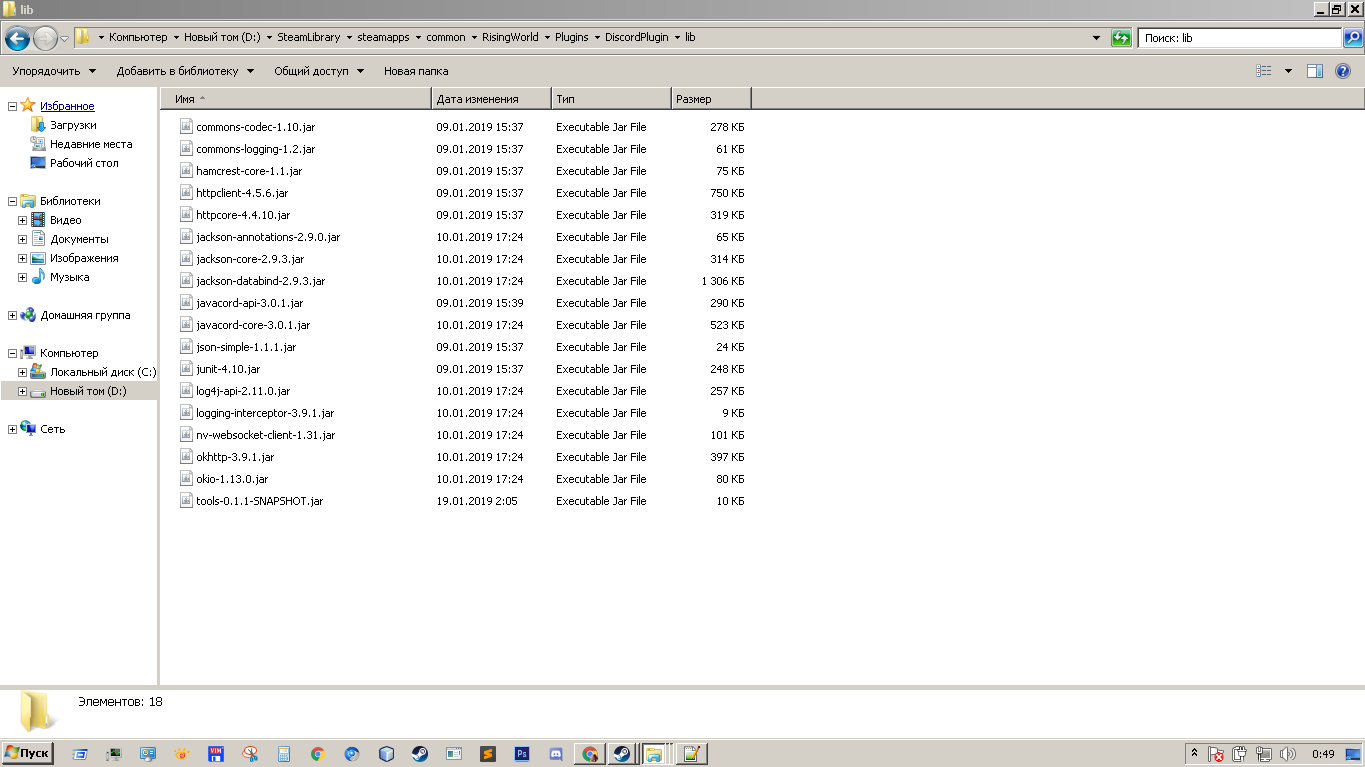1365x767 pixels.
Task: Click the Новая папка button
Action: pyautogui.click(x=416, y=71)
